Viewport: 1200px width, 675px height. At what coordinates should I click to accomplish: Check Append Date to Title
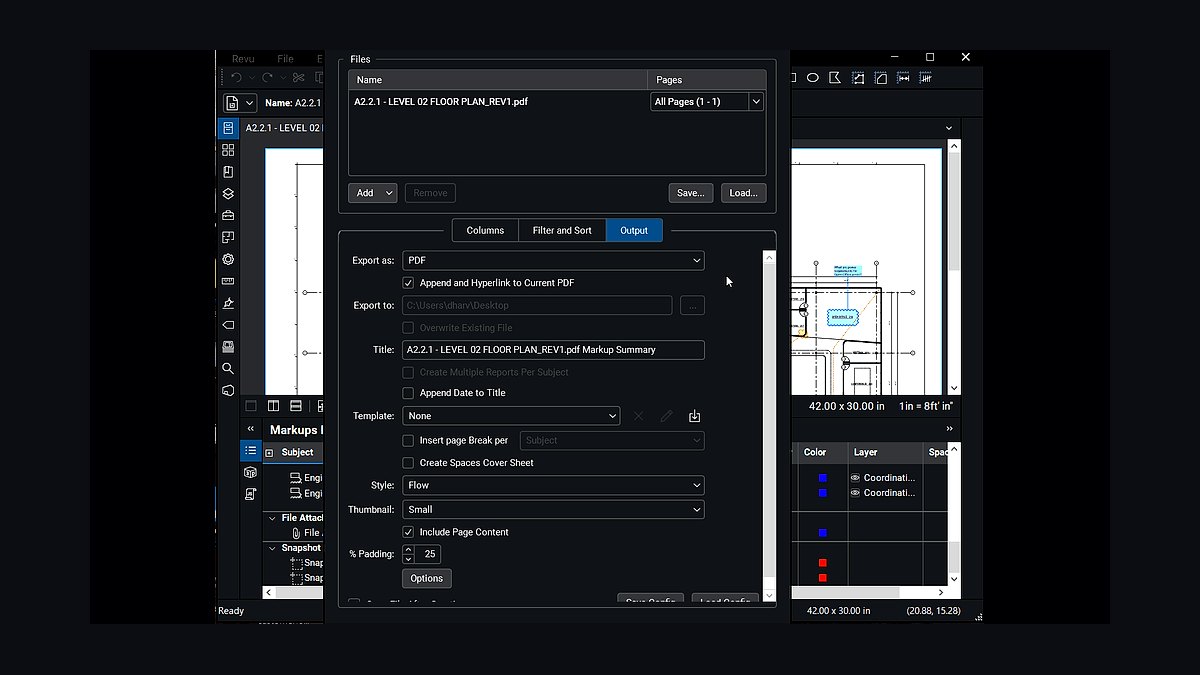click(408, 393)
